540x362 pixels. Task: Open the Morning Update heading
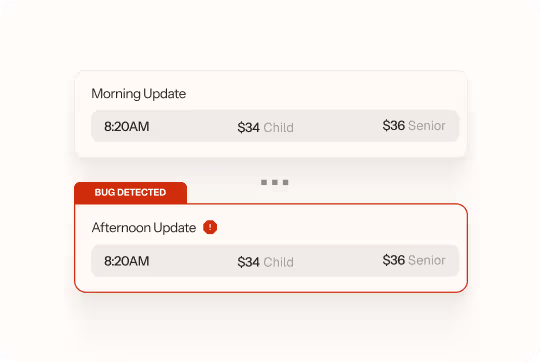coord(138,94)
